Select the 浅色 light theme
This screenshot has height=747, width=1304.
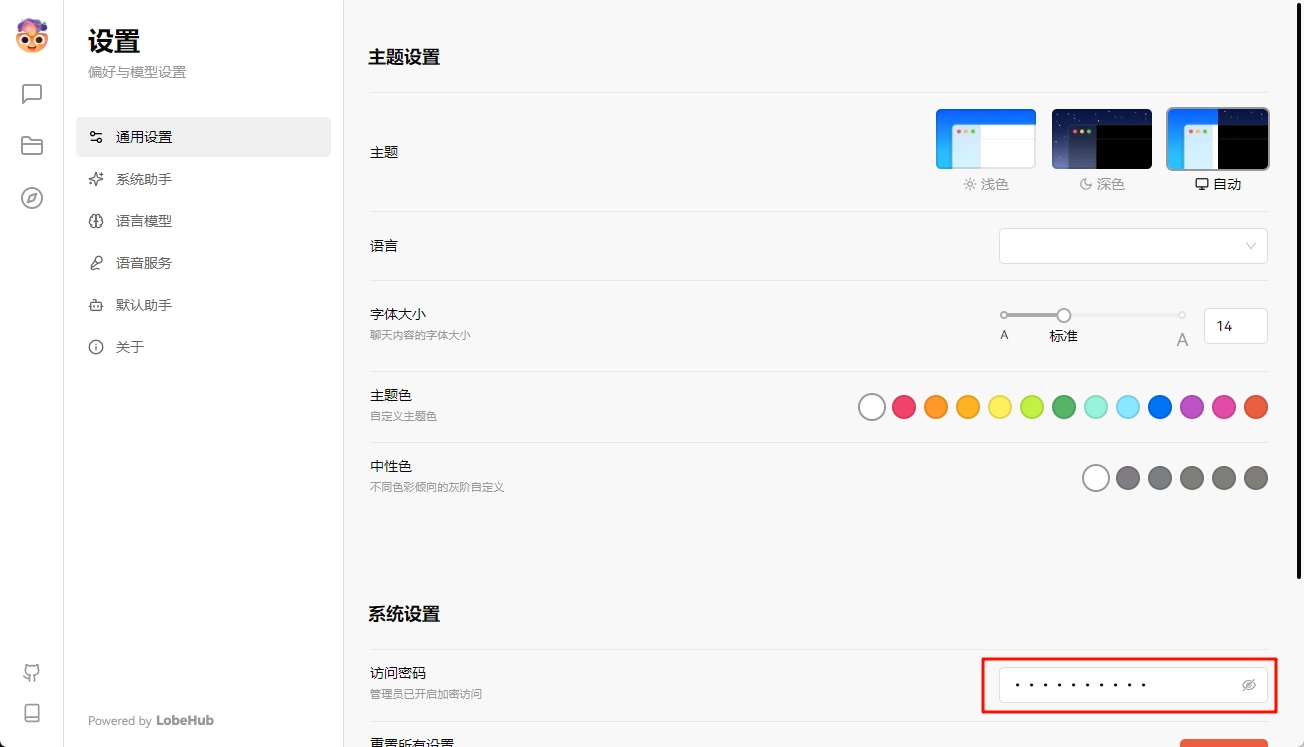[x=986, y=139]
